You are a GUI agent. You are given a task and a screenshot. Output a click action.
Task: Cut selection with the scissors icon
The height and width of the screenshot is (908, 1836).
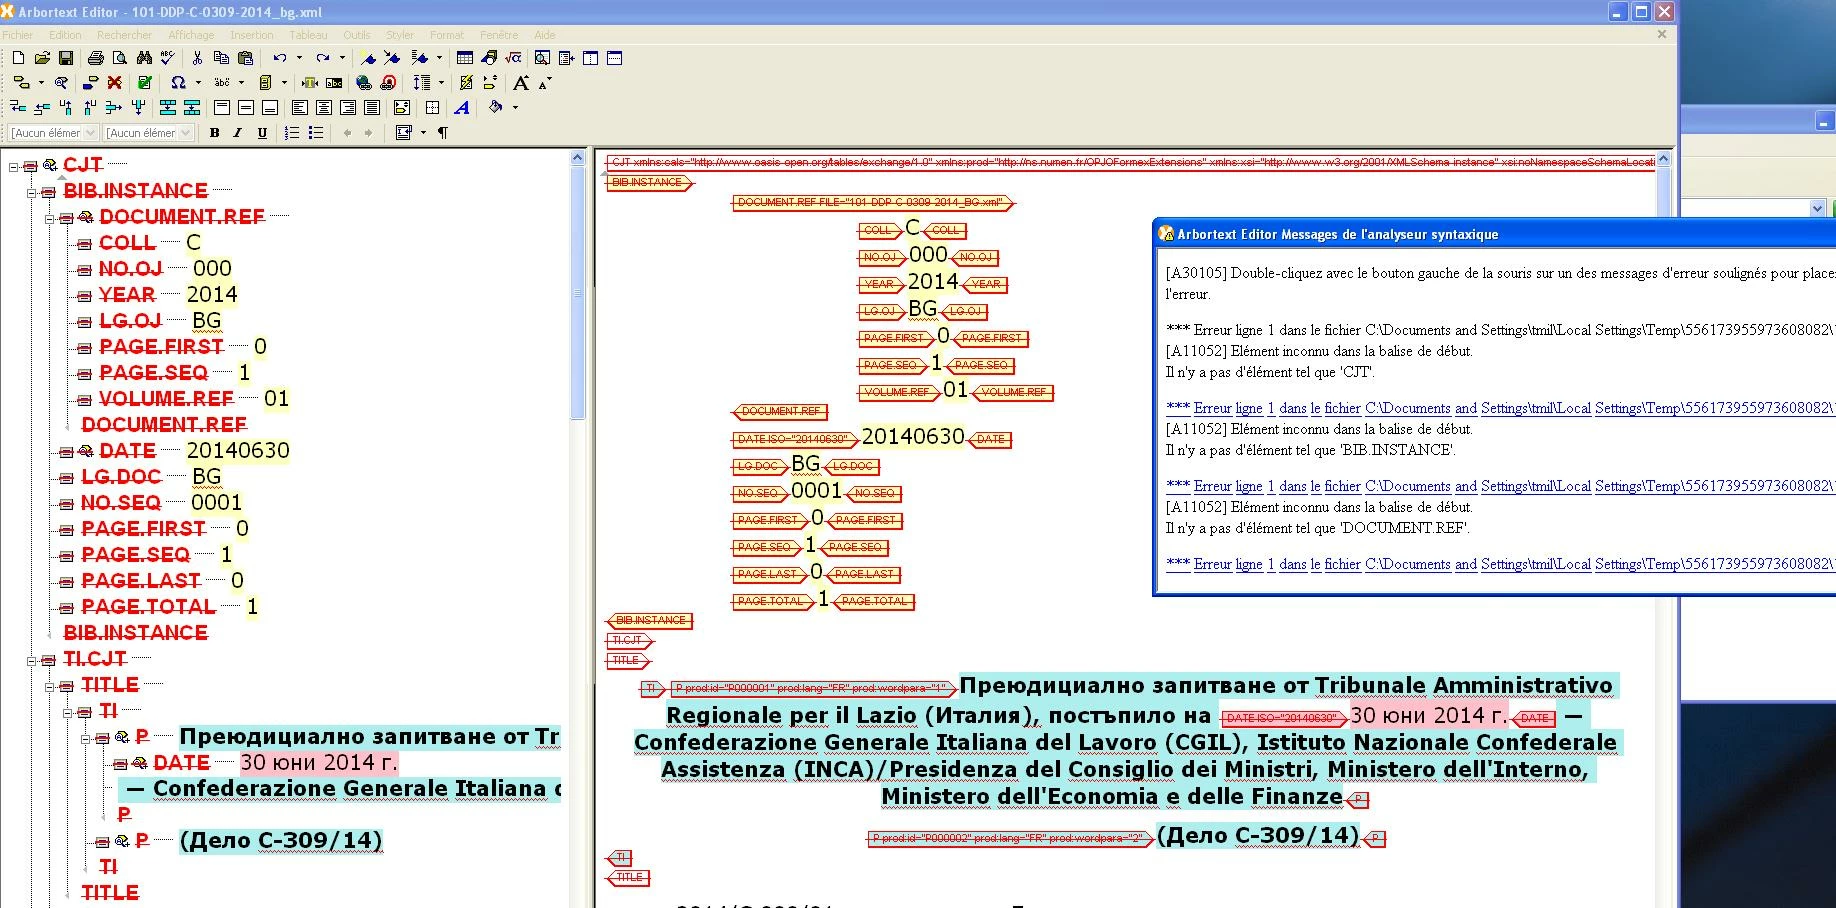tap(197, 58)
